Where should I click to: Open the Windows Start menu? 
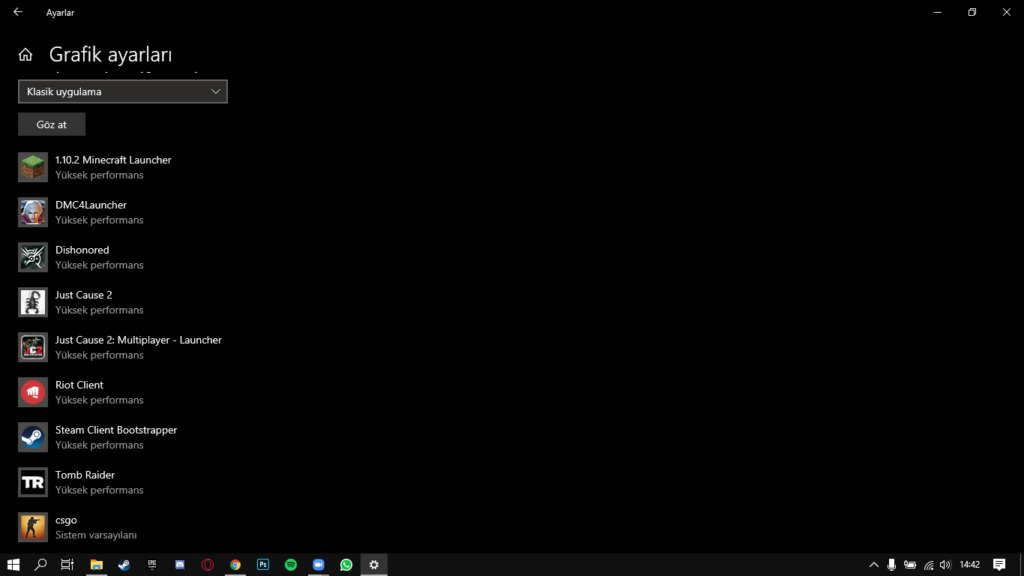(x=13, y=565)
